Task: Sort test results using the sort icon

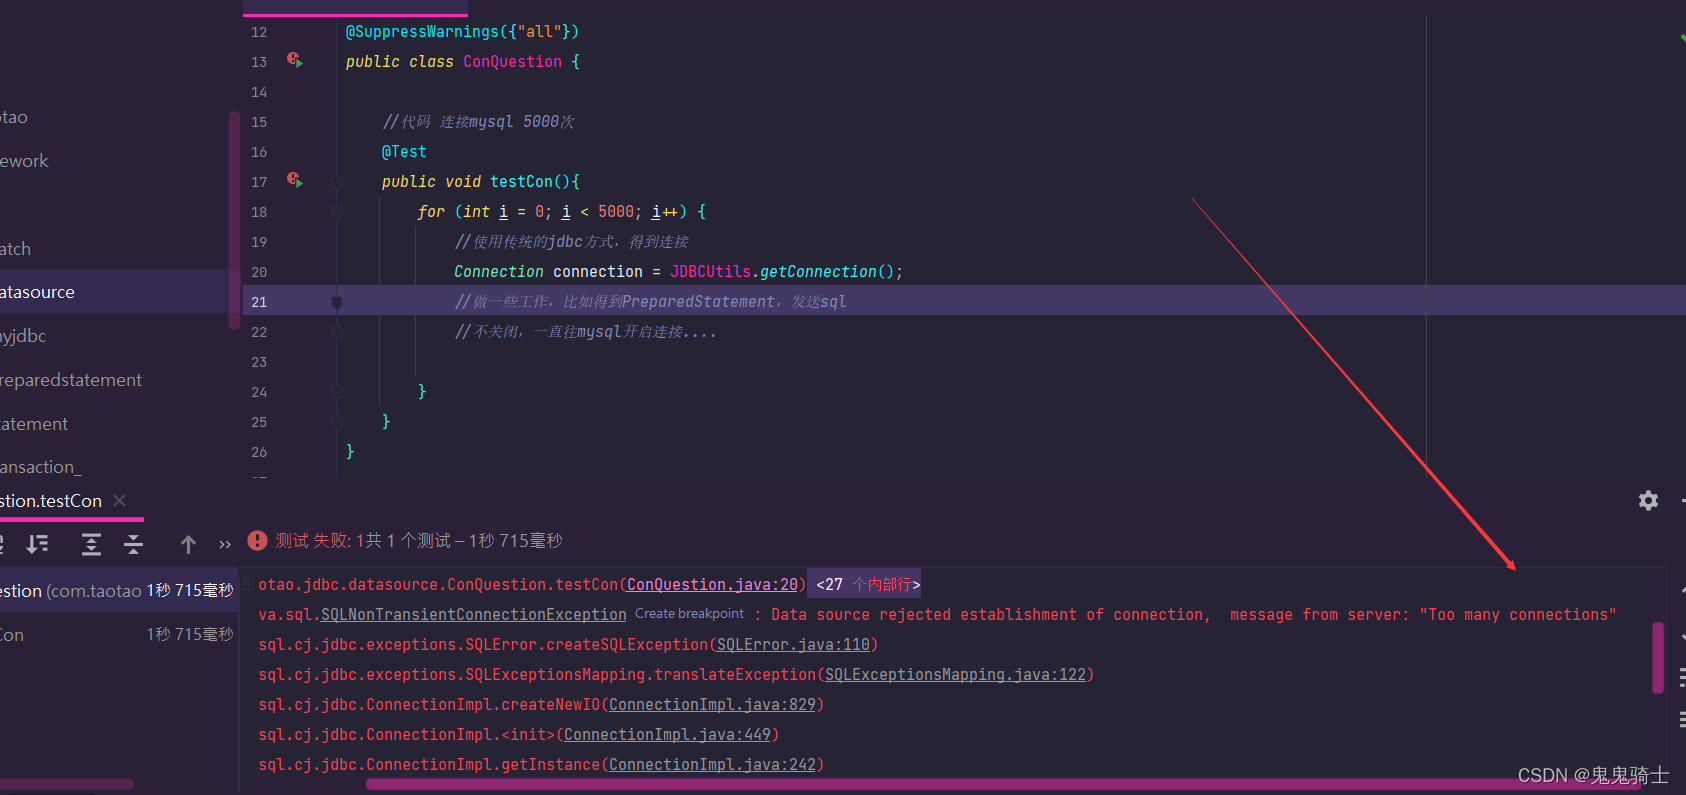Action: tap(38, 544)
